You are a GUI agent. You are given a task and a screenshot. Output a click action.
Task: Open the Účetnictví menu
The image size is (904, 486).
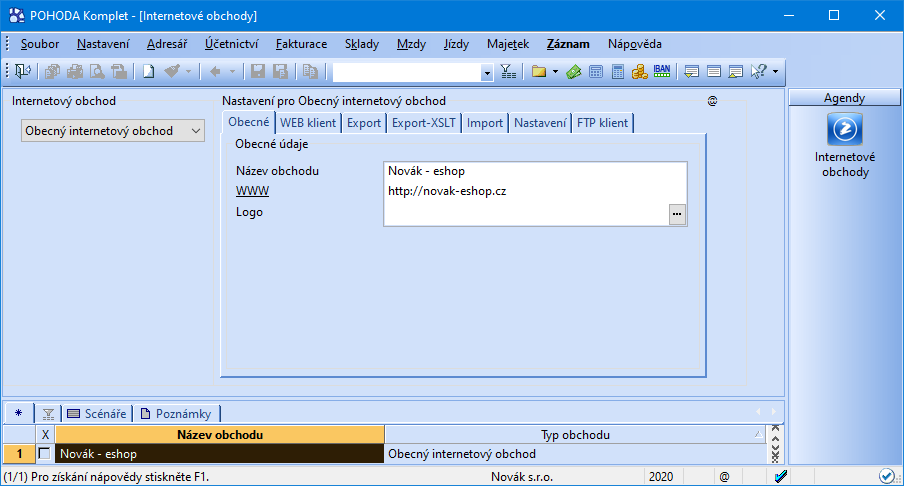click(231, 44)
